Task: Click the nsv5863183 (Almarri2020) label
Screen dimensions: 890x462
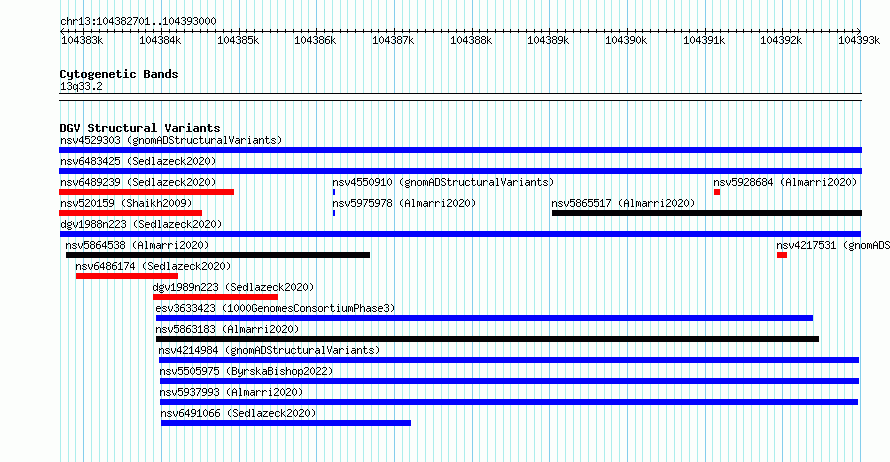Action: pos(227,329)
